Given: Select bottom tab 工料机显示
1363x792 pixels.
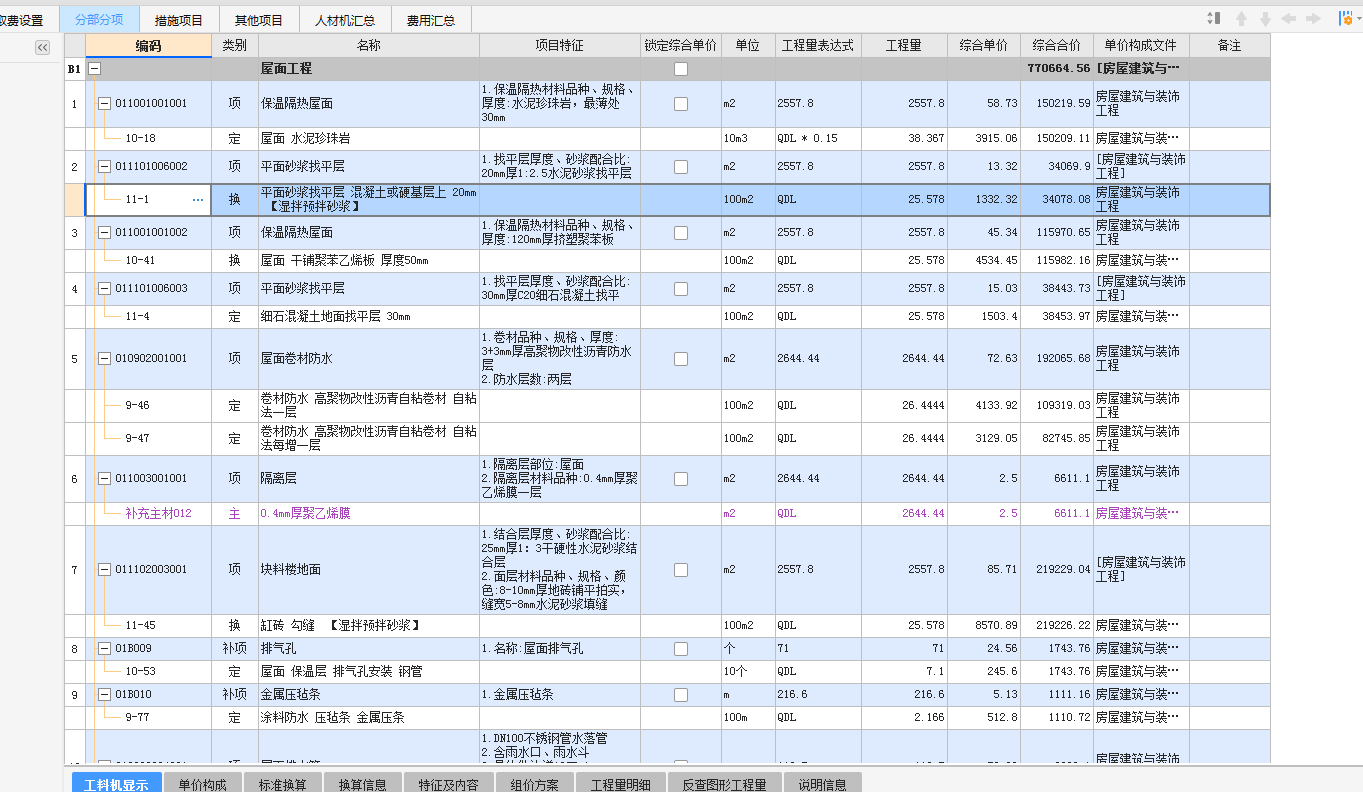Looking at the screenshot, I should click(116, 783).
